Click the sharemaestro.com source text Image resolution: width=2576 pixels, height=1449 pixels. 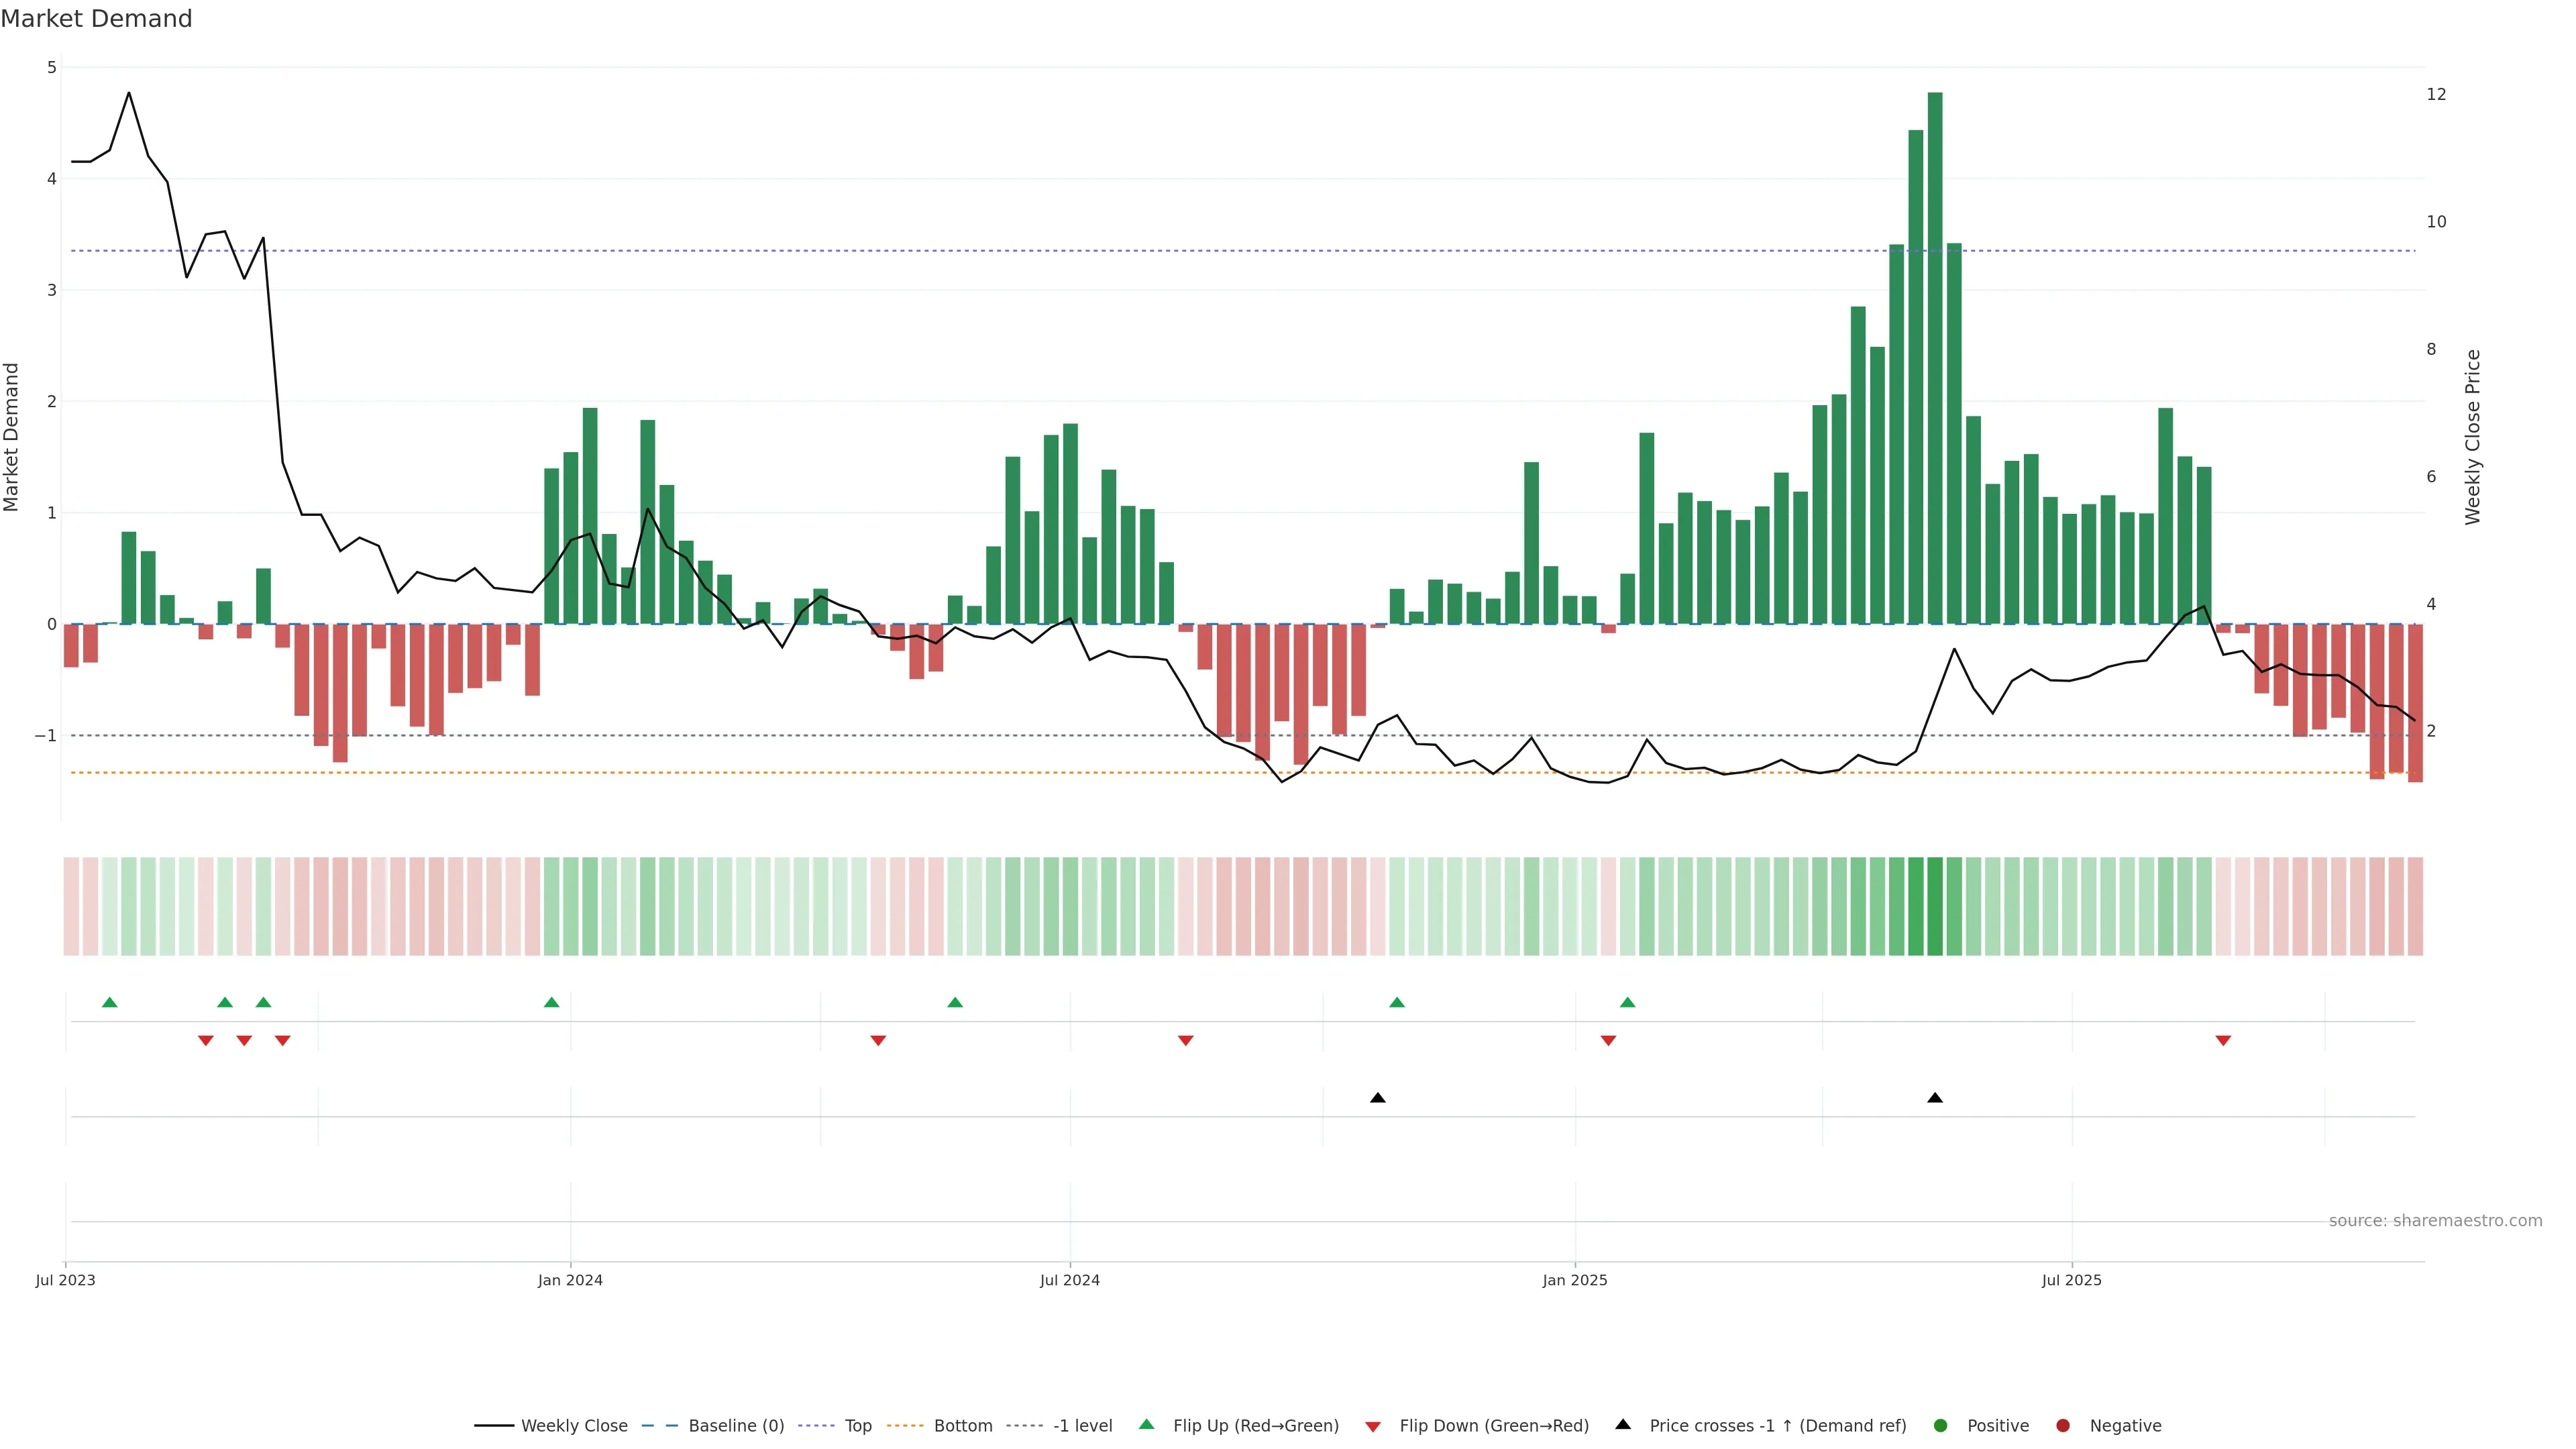tap(2435, 1220)
